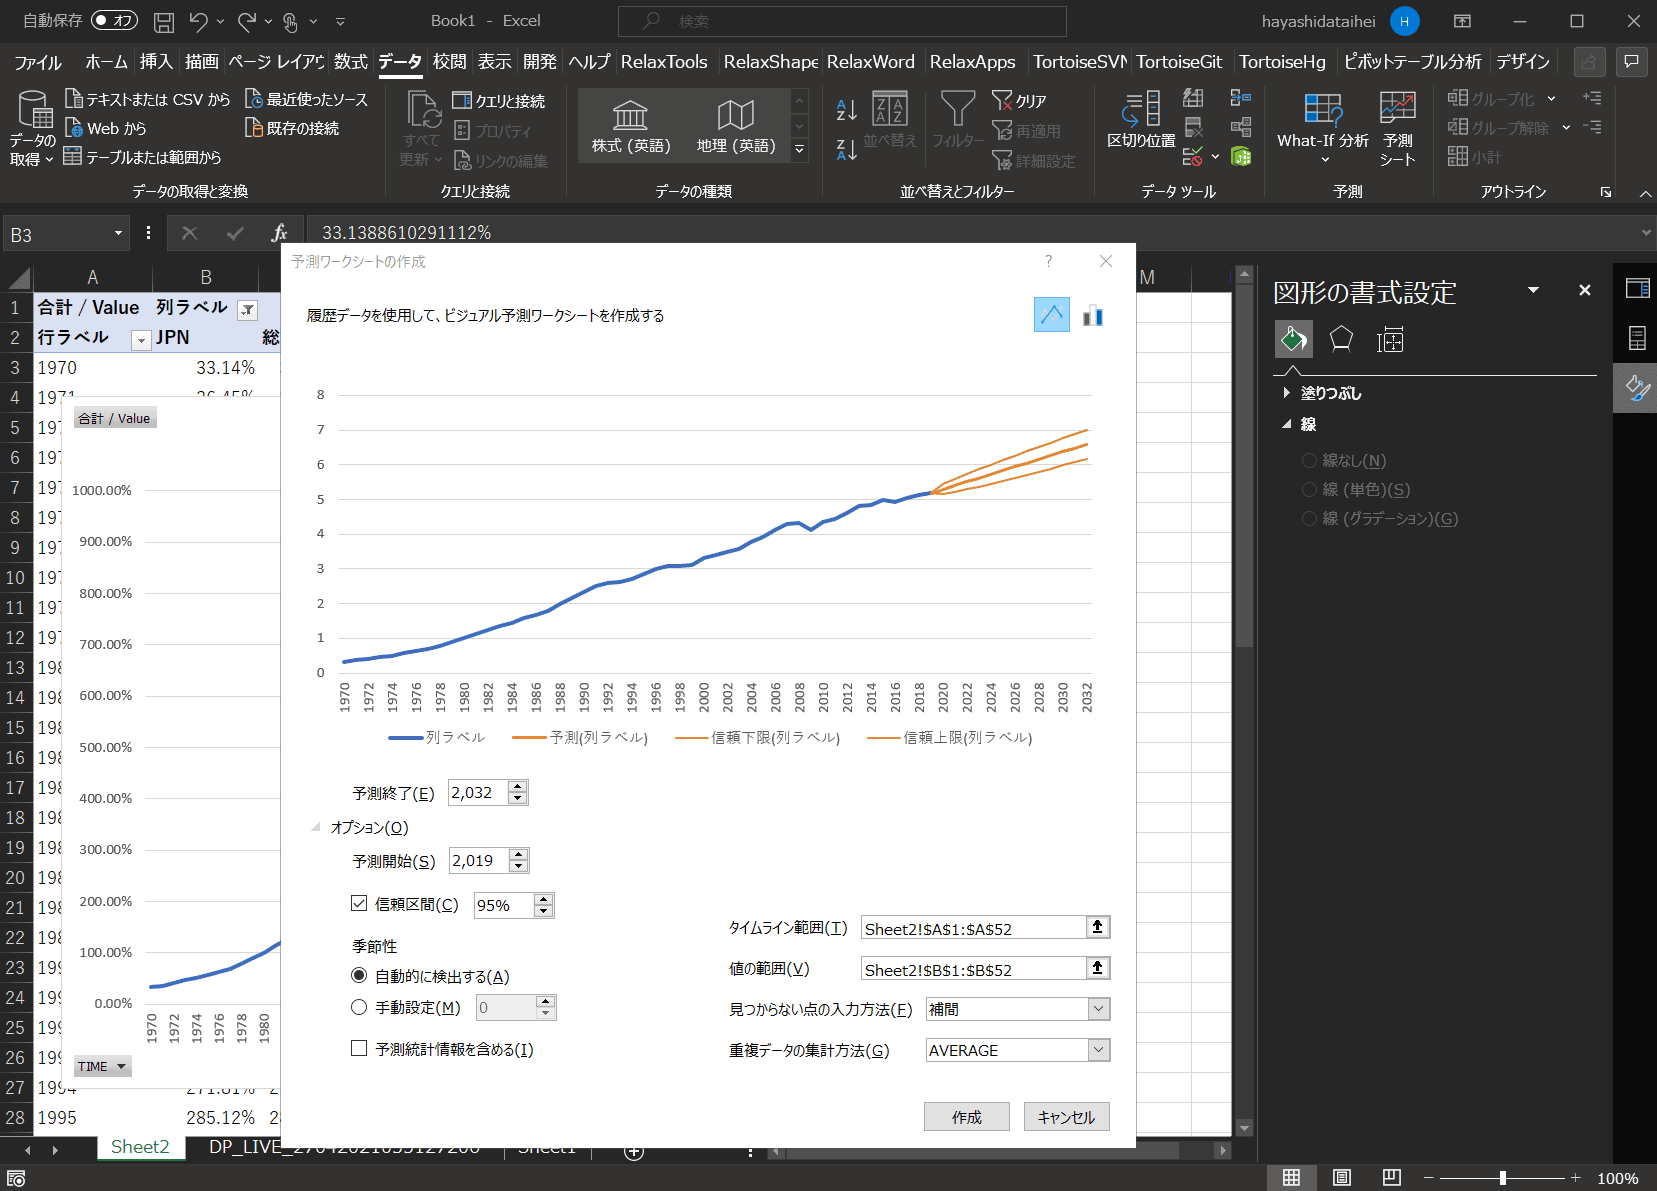Open the 補間 missing points dropdown

point(1098,1009)
